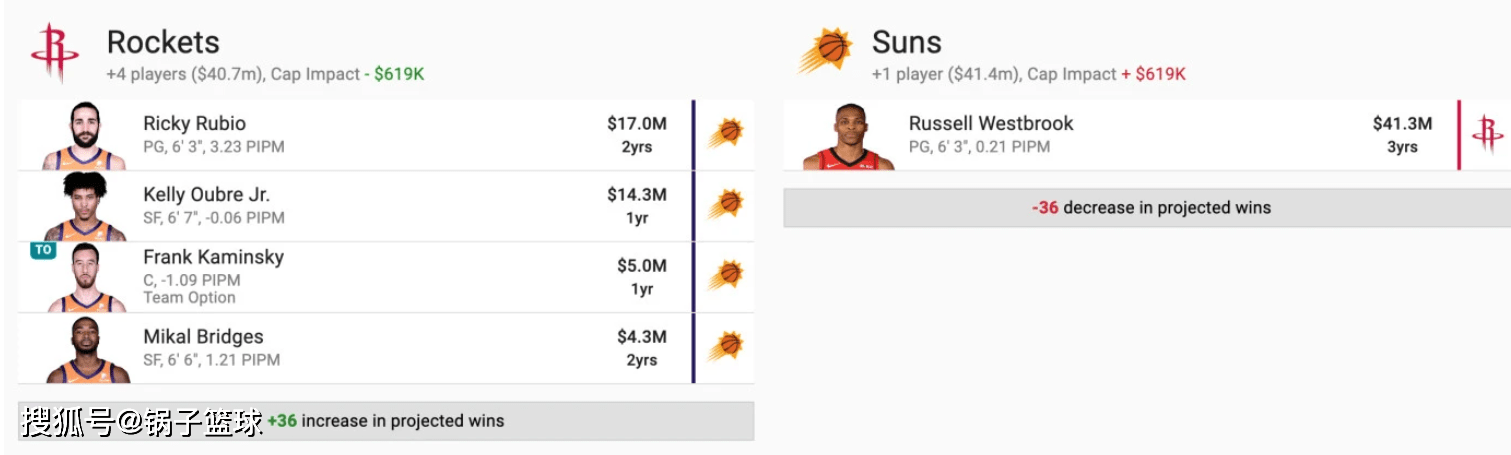Viewport: 1511px width, 455px height.
Task: Open Kelly Oubre Jr.'s player photo
Action: coord(85,206)
